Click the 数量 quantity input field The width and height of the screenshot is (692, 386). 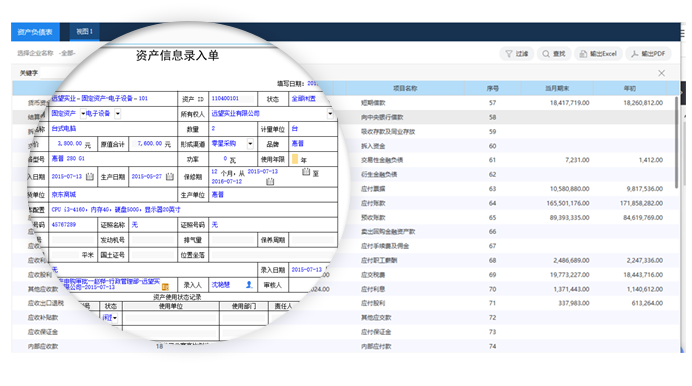click(x=233, y=129)
